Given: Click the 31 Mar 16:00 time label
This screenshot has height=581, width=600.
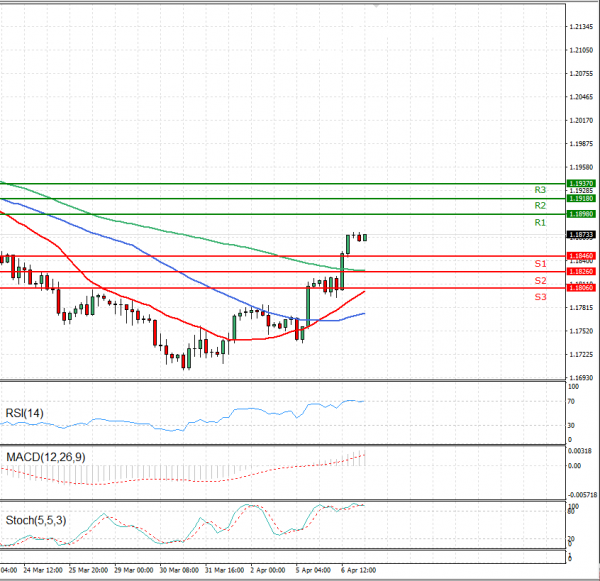Looking at the screenshot, I should coord(224,570).
